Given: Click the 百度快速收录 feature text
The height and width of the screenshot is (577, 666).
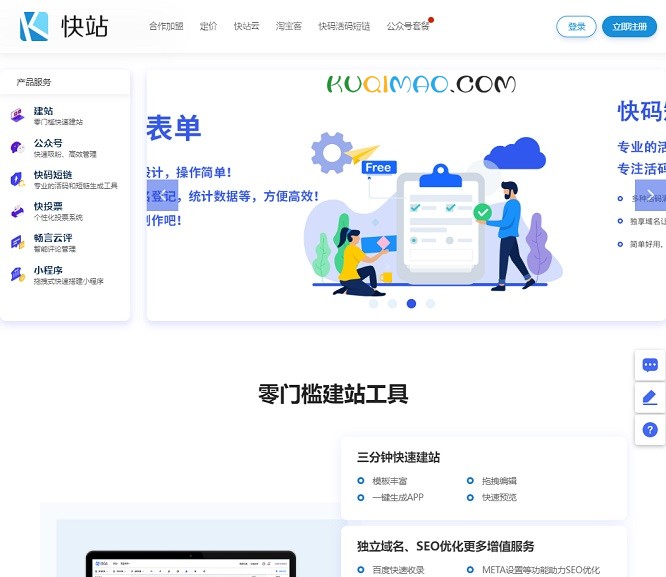Looking at the screenshot, I should coord(398,570).
